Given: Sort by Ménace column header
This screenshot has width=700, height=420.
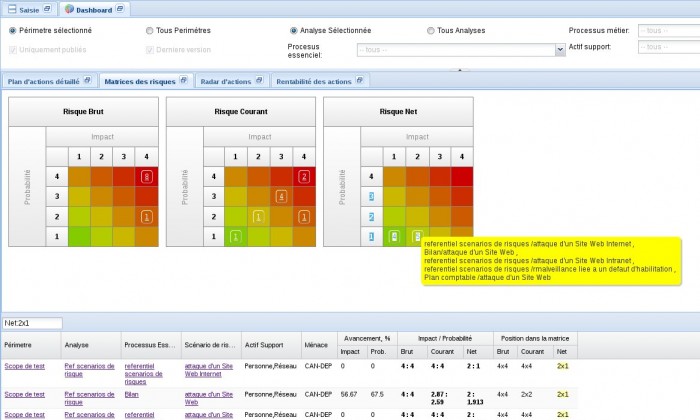Looking at the screenshot, I should [x=319, y=345].
